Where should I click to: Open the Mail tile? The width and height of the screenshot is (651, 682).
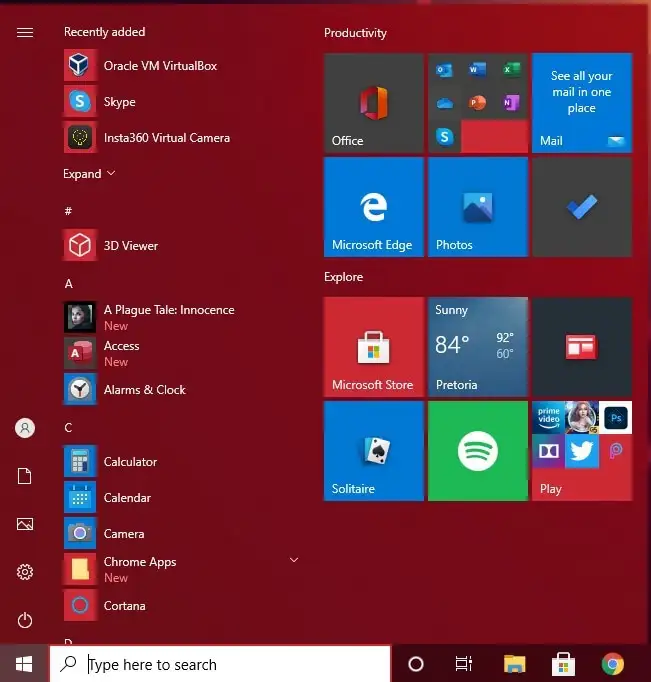(x=582, y=103)
